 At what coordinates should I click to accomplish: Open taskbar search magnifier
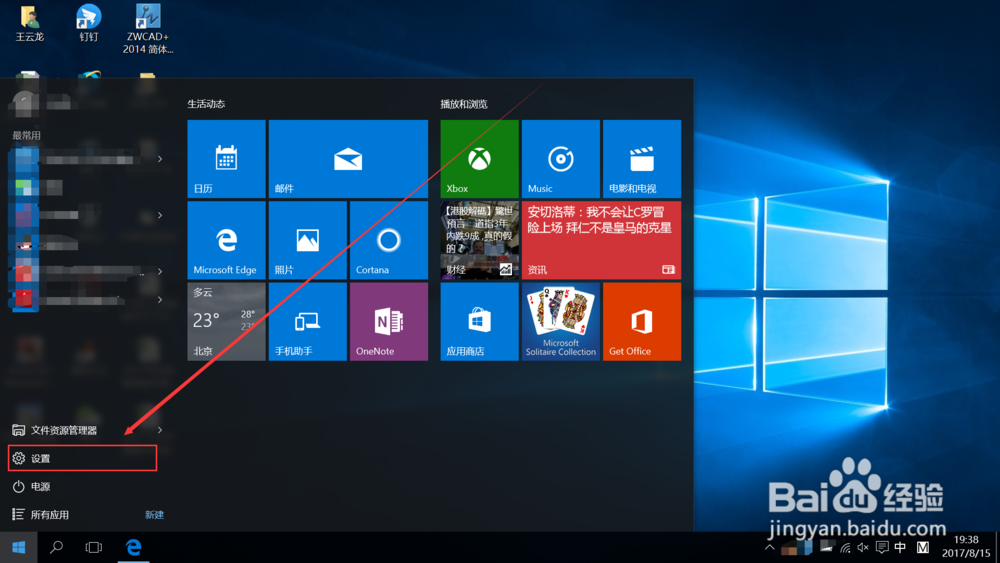[x=56, y=547]
